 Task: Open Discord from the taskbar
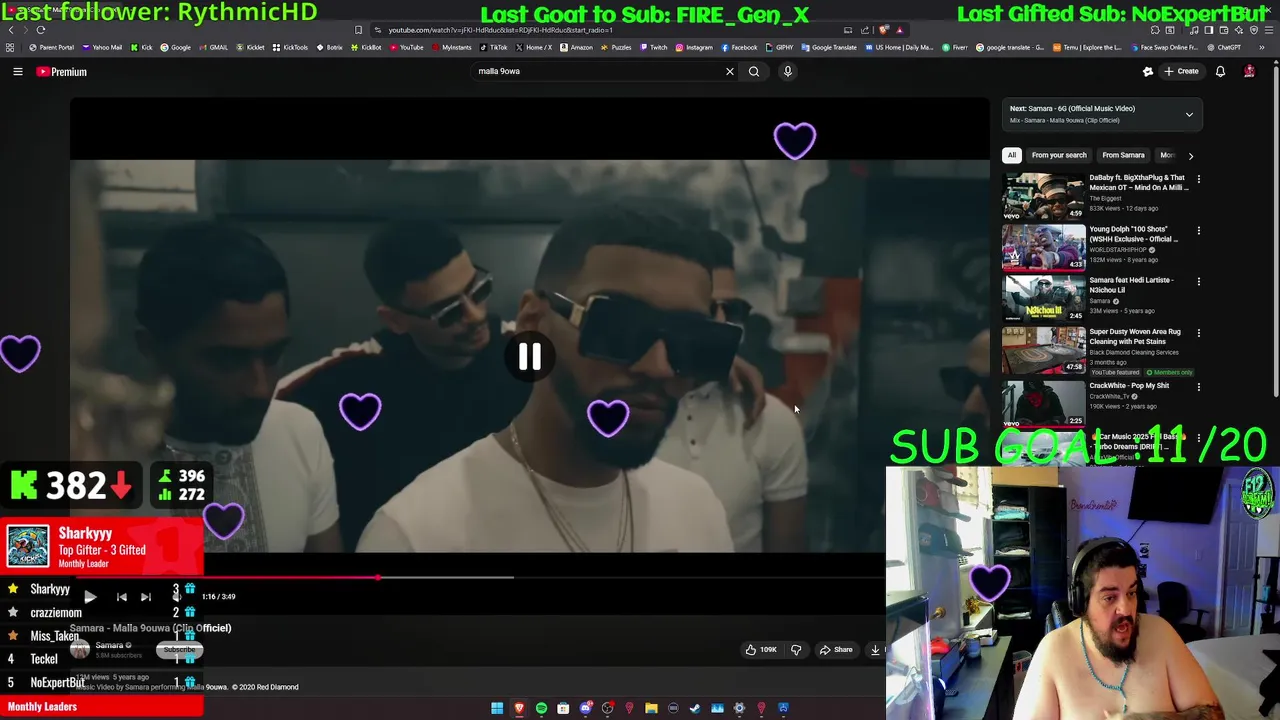coord(586,708)
